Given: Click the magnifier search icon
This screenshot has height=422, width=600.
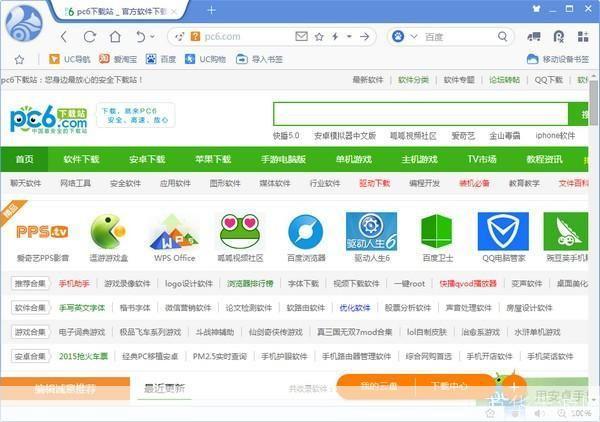Looking at the screenshot, I should click(x=502, y=37).
